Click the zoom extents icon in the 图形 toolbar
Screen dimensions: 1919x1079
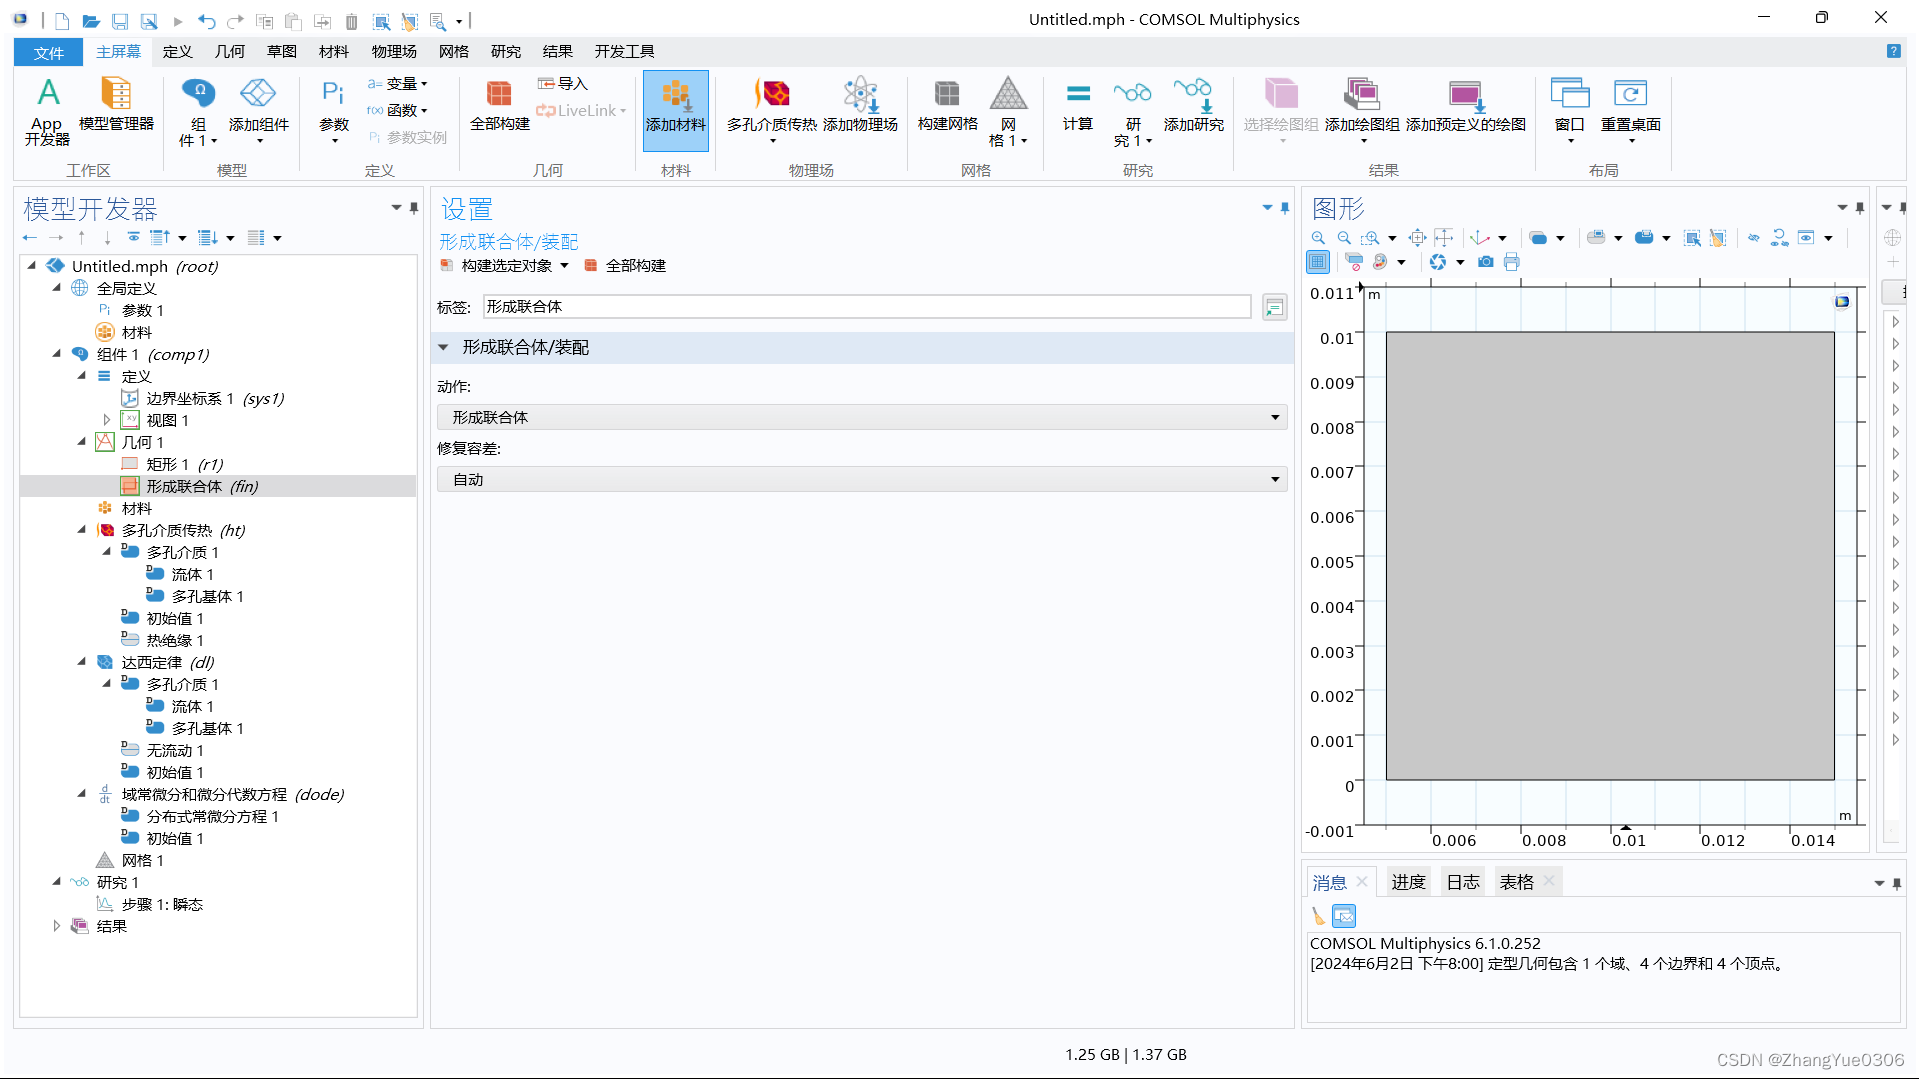coord(1417,238)
